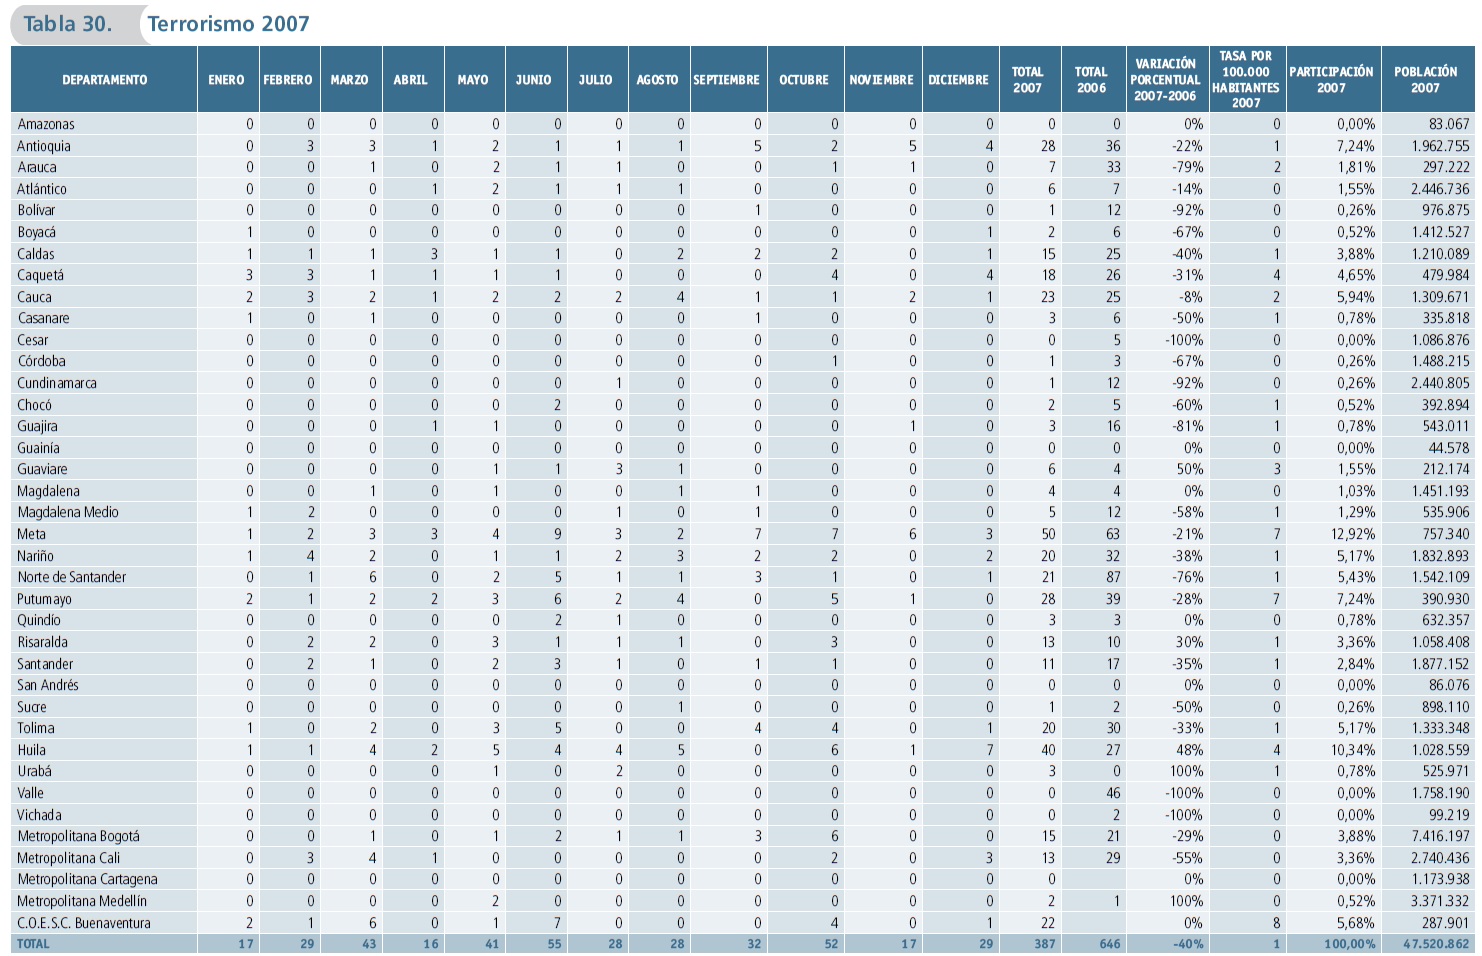Select the Metropolitana Bogotá row label
The image size is (1482, 956).
pos(78,836)
